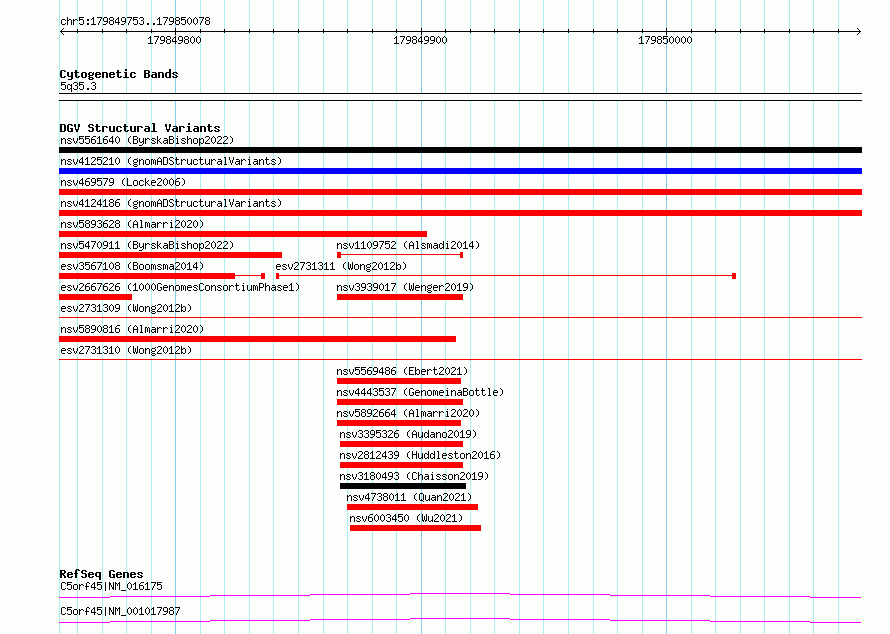Click the C5orf45|NM_016175 gene label

tap(111, 586)
